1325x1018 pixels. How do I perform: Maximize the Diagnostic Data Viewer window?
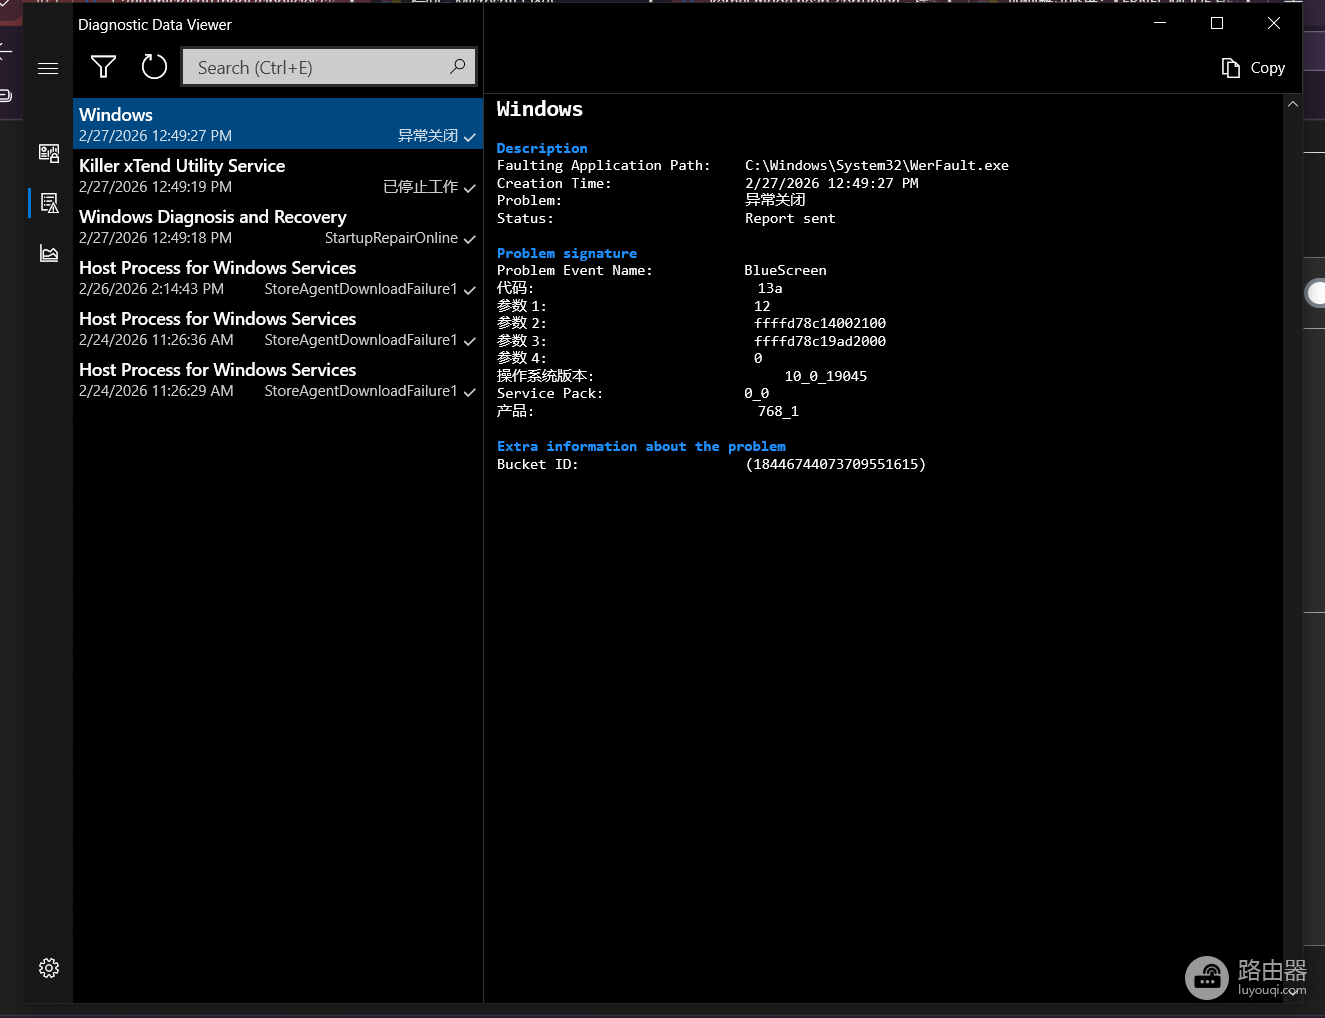coord(1217,23)
